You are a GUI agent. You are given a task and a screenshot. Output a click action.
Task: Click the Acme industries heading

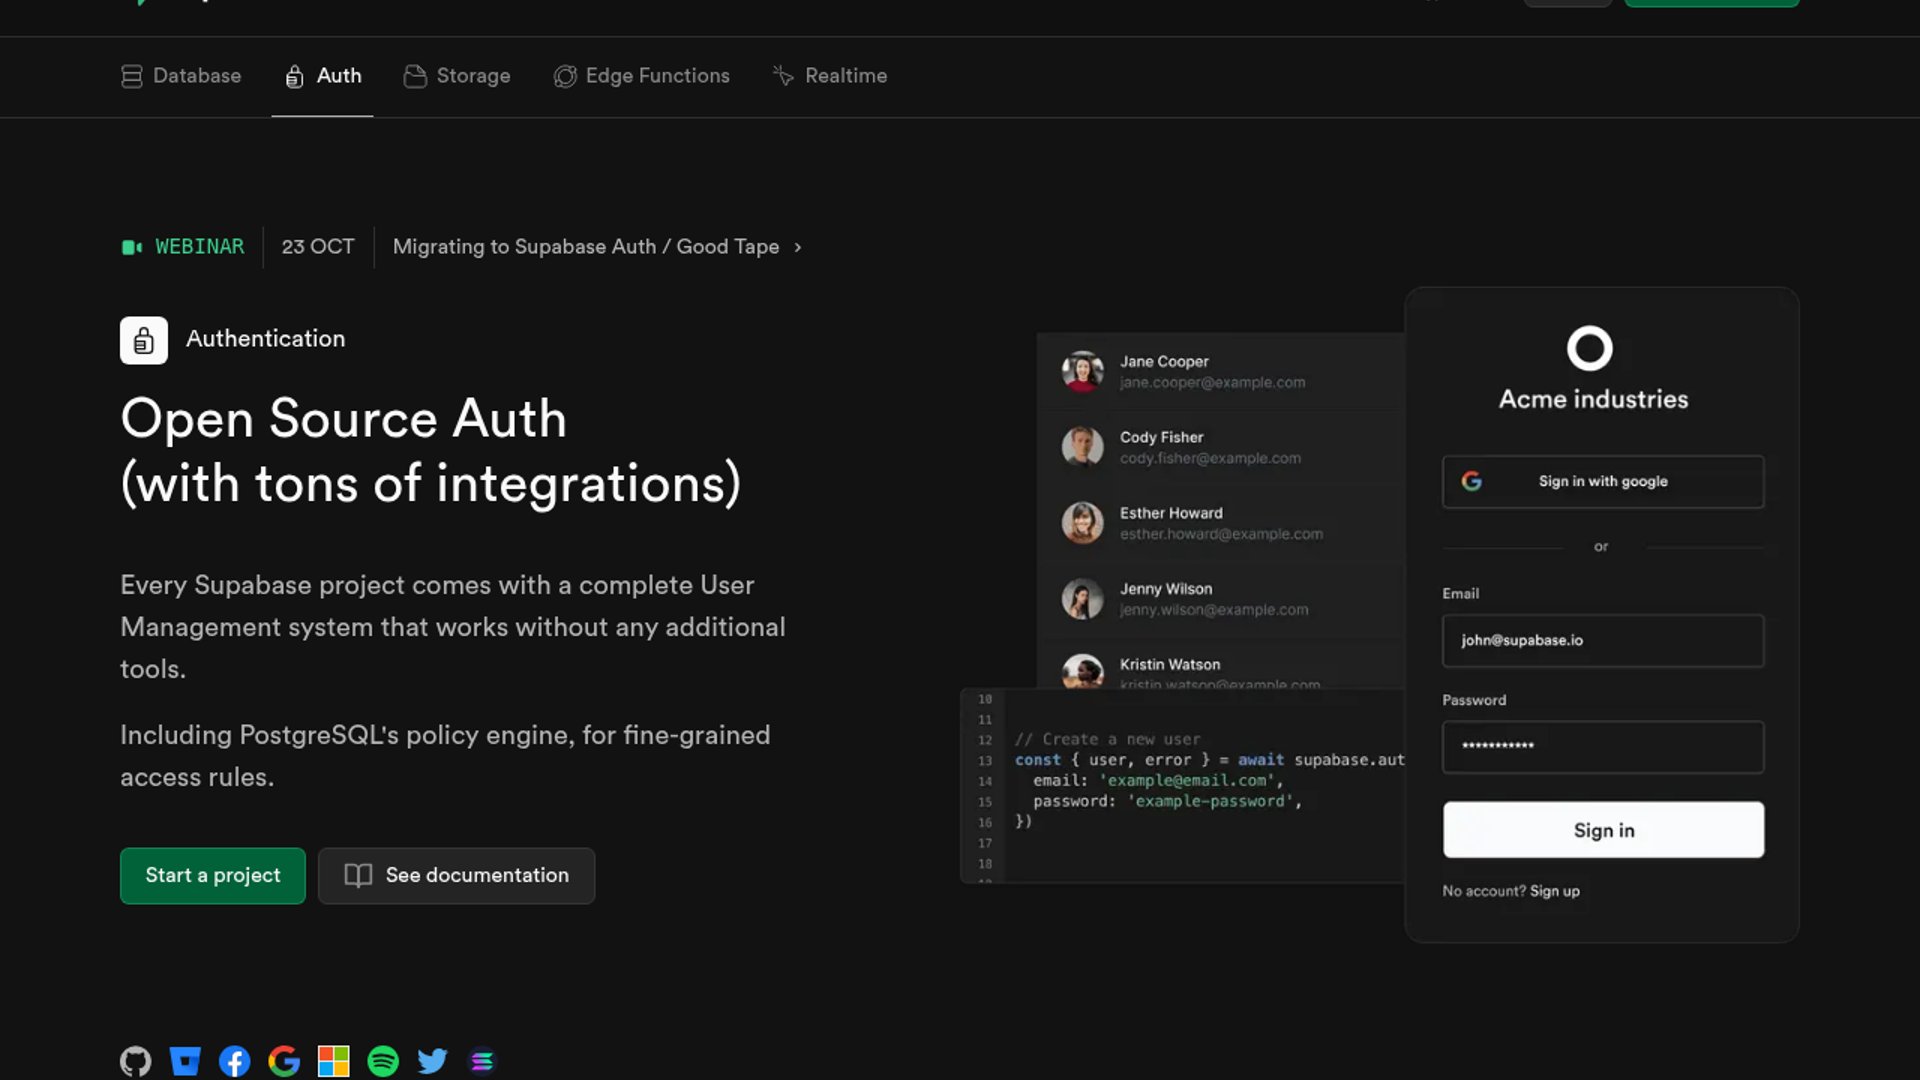pos(1593,399)
